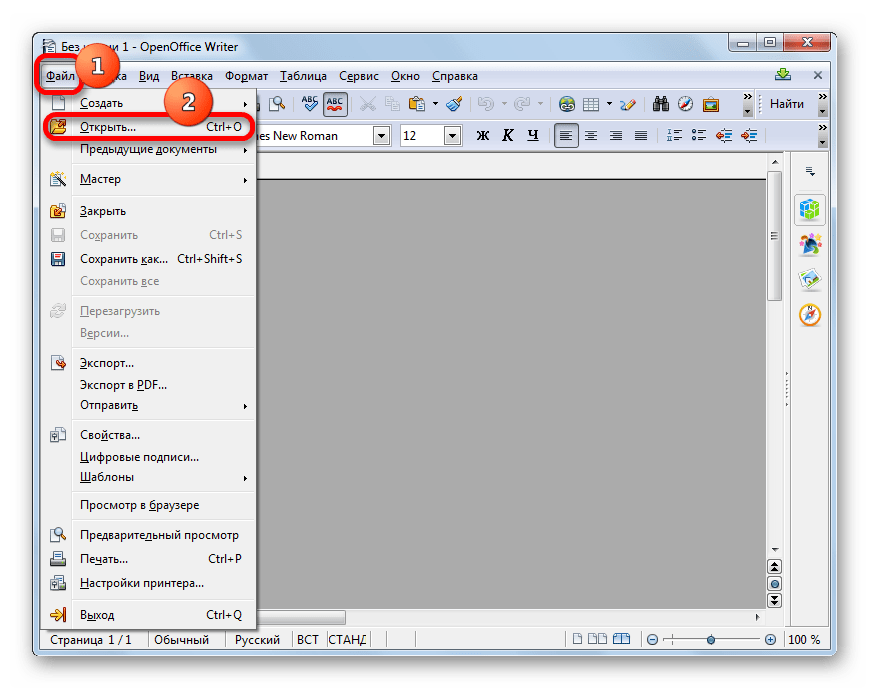Click the Insert Table grid icon

coord(591,104)
